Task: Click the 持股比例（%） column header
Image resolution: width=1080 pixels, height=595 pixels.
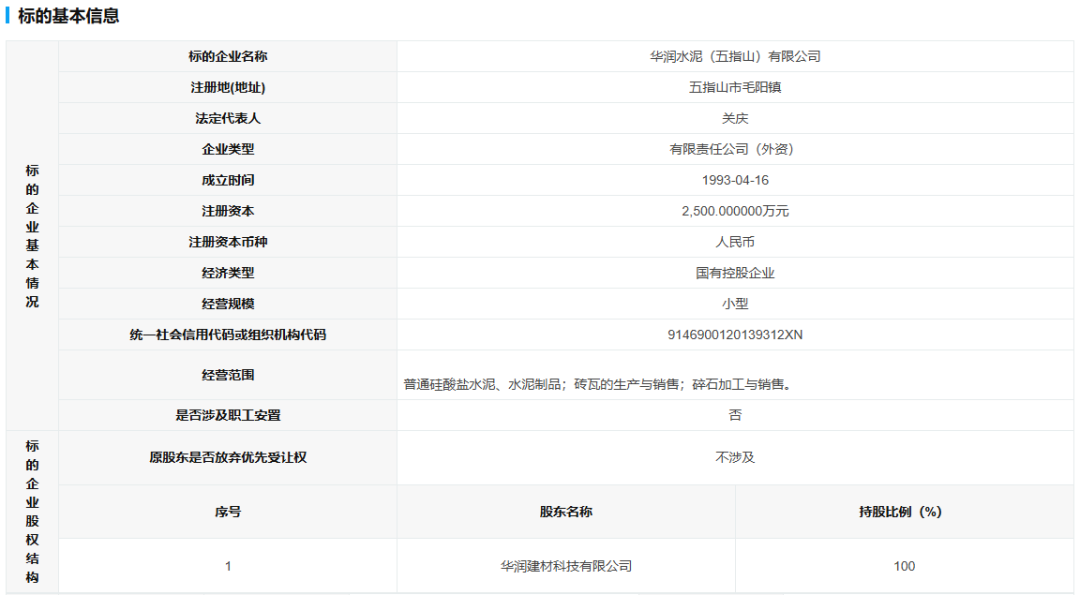Action: 900,512
